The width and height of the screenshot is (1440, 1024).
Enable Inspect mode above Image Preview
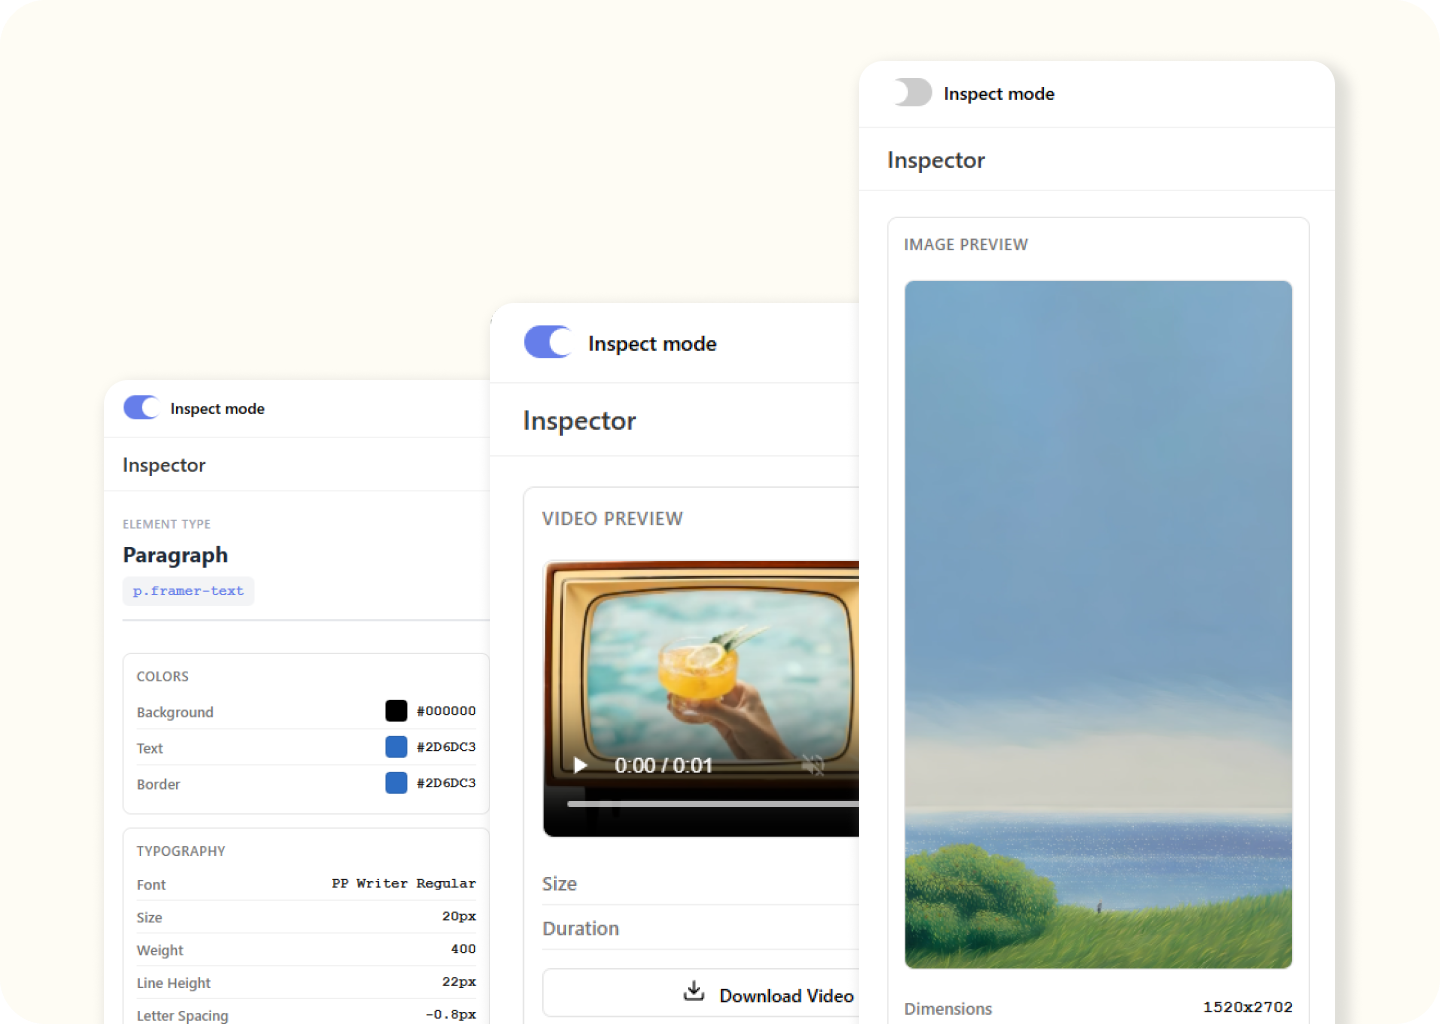point(913,93)
